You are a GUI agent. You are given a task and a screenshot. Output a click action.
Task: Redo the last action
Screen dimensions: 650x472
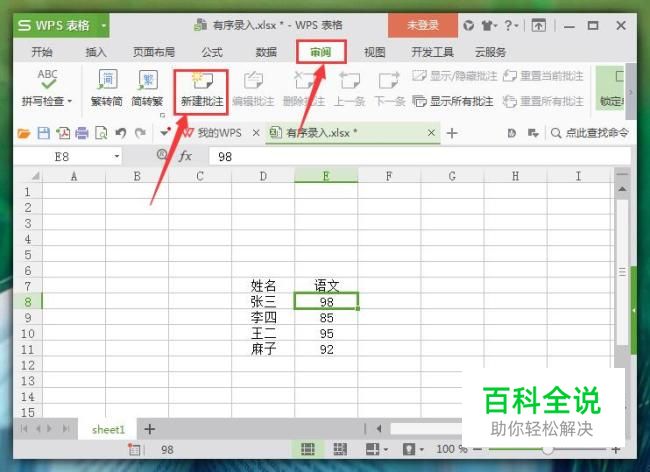click(140, 133)
